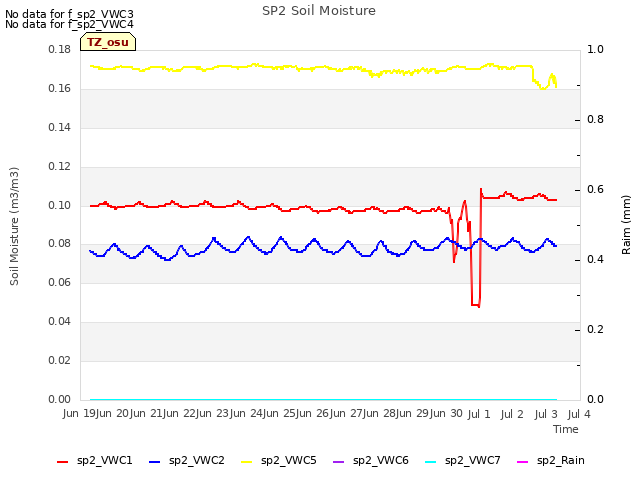
Task: Click the sp2_VWC6 legend entry
Action: point(371,460)
